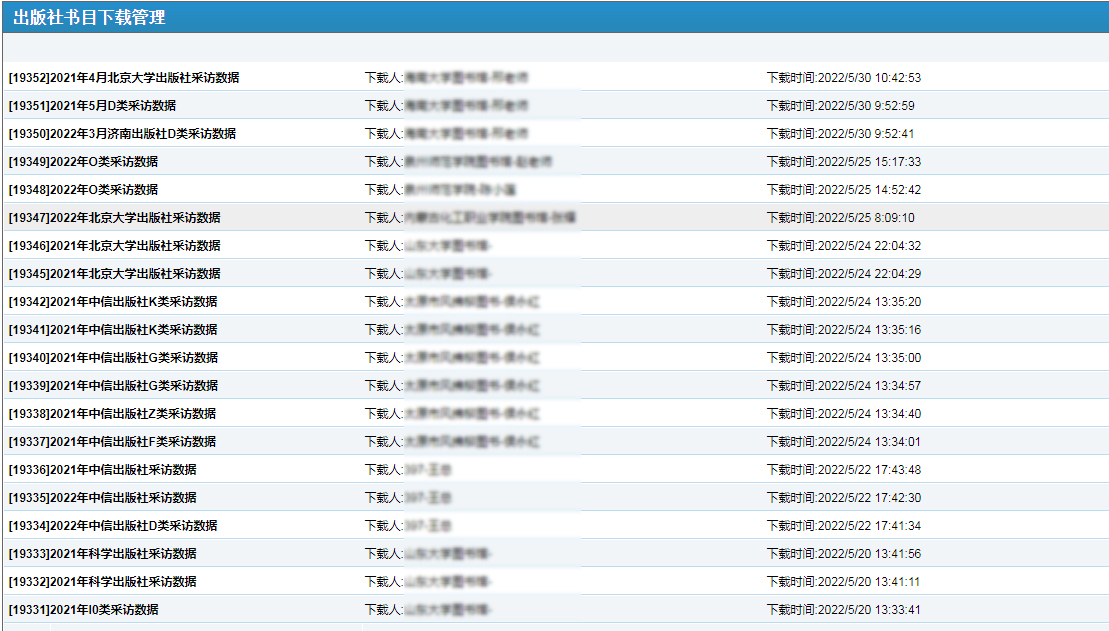
Task: Select record 19336 2021年中信出版社采访数据
Action: tap(103, 470)
